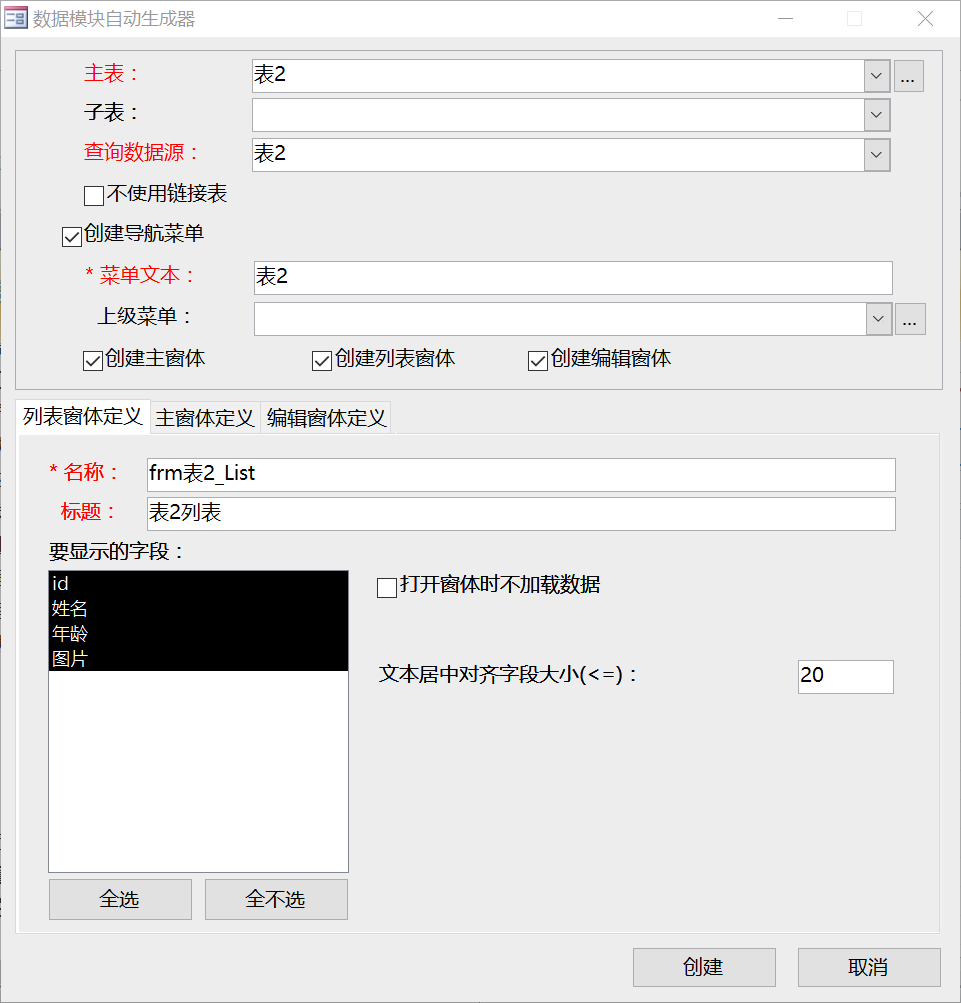961x1003 pixels.
Task: Uncheck the 创建导航菜单 checkbox
Action: coord(72,236)
